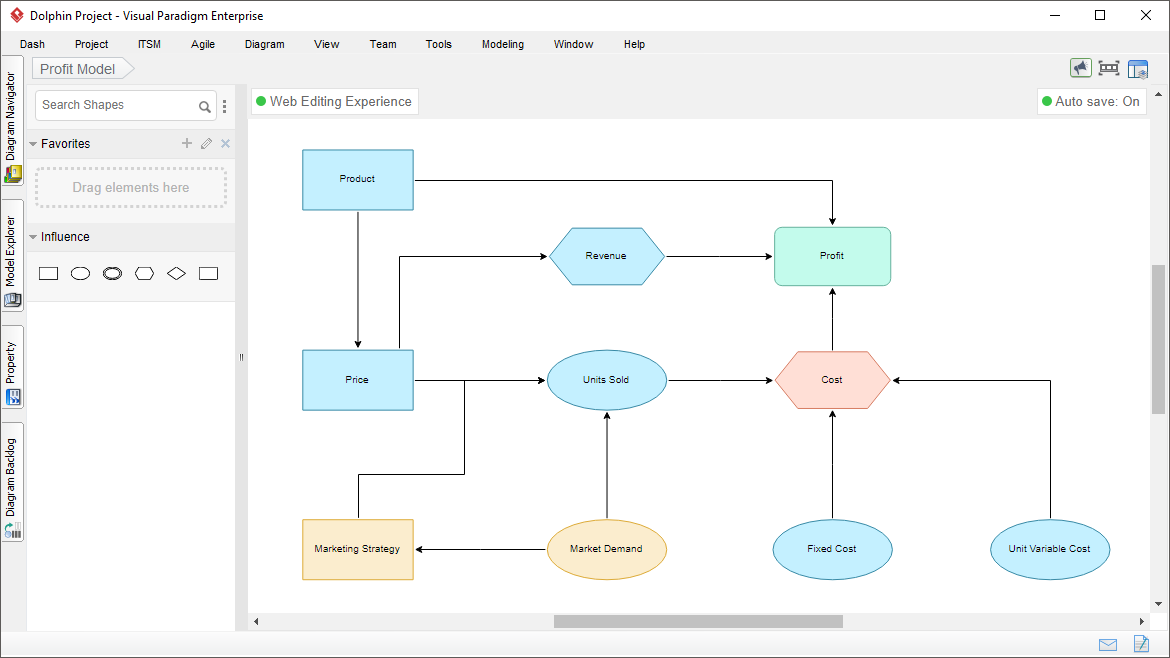1170x658 pixels.
Task: Select the Marketing Strategy node
Action: pos(357,549)
